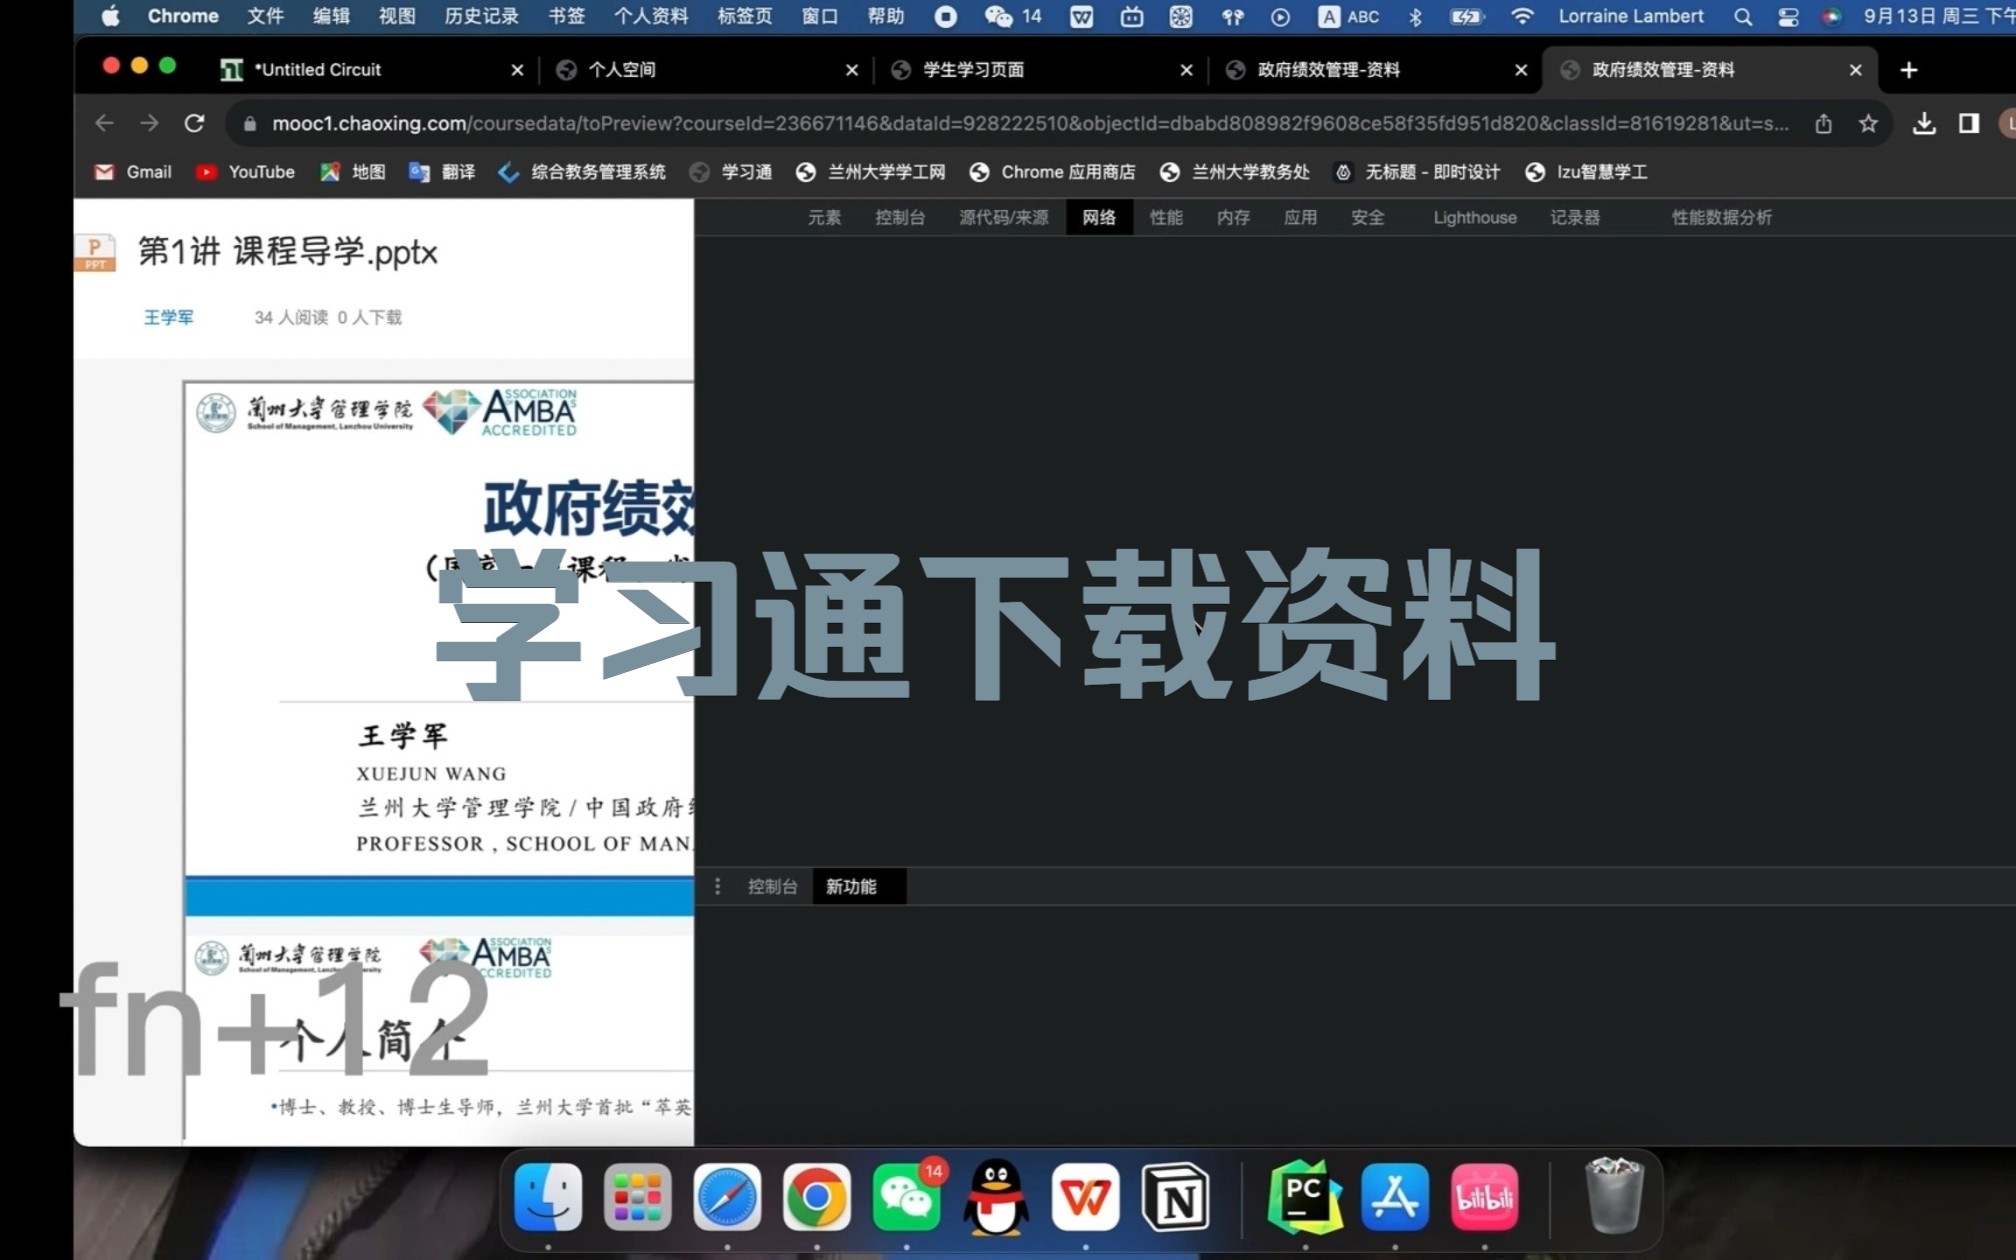Open the Finder icon in the Dock
2016x1260 pixels.
coord(548,1197)
